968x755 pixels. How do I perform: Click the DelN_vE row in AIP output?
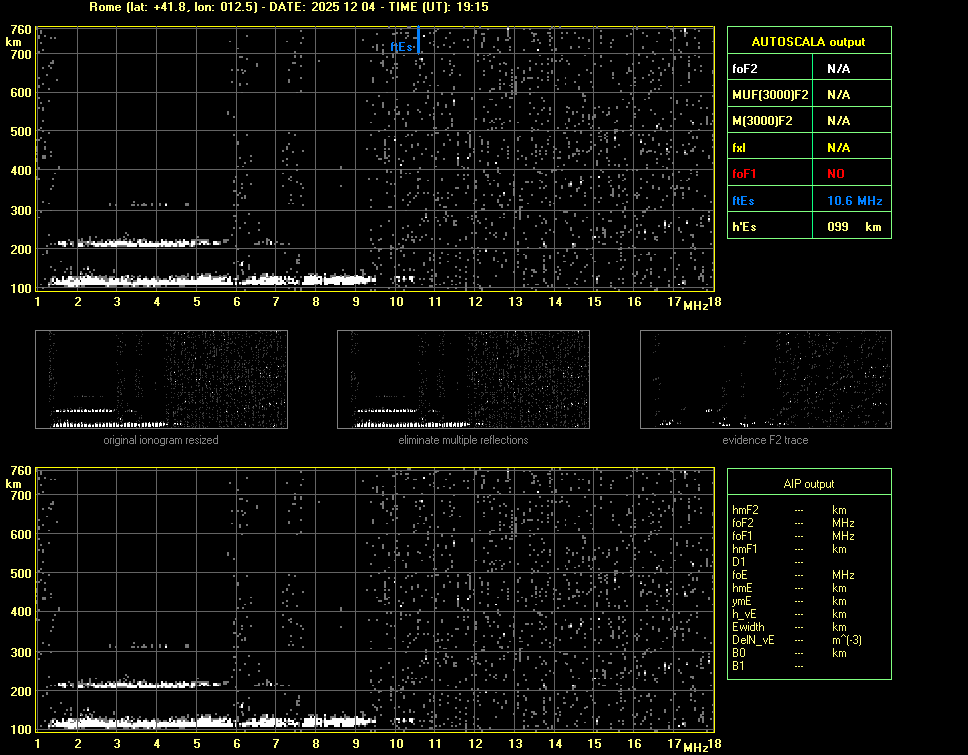[753, 640]
